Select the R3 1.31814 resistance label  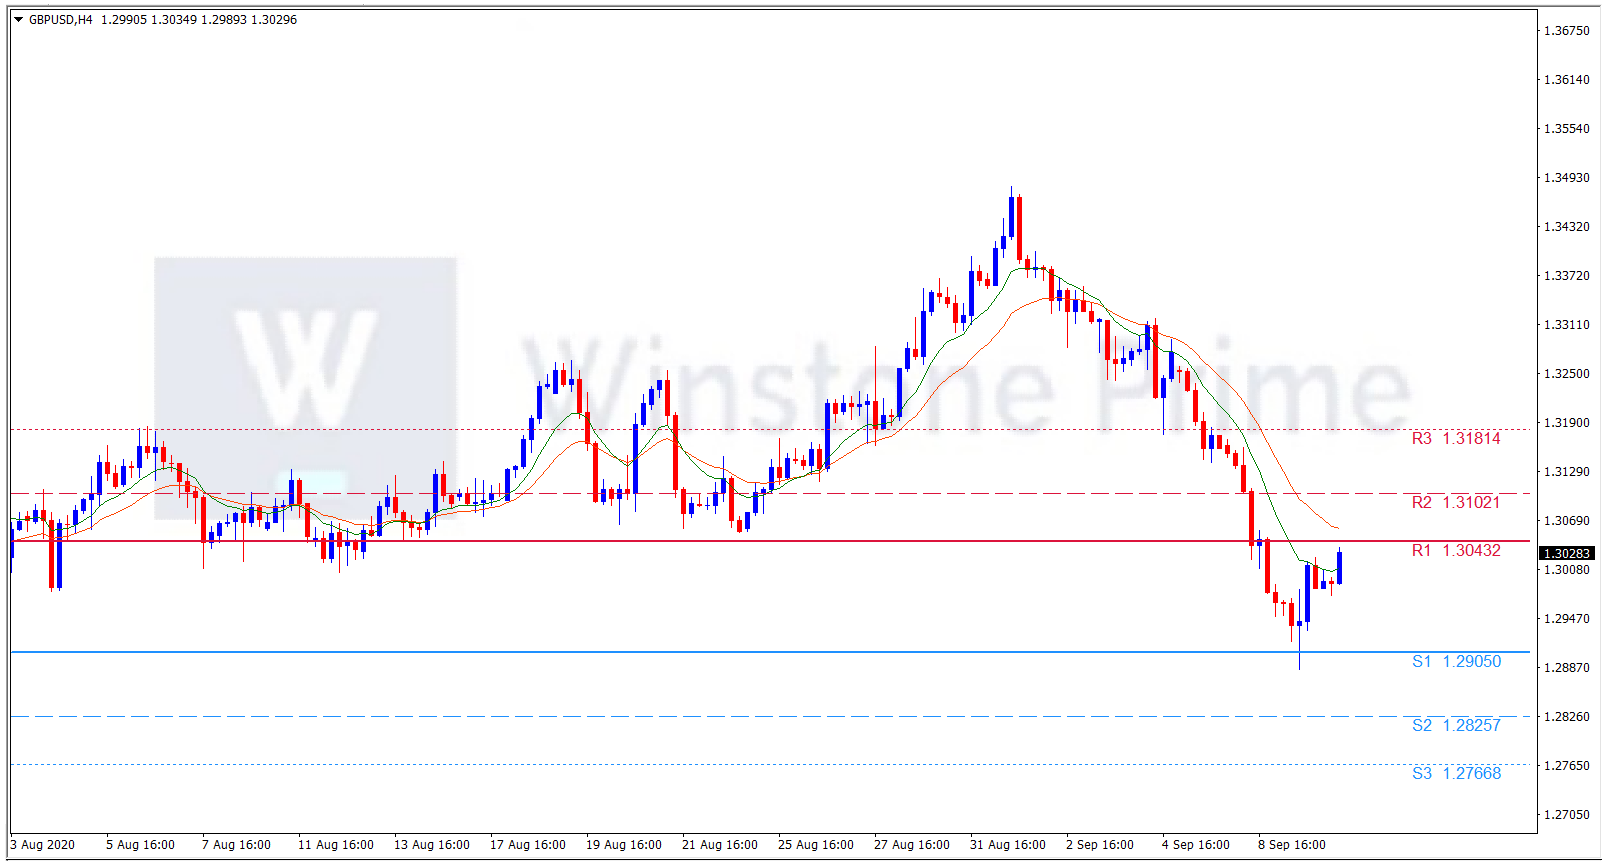click(1455, 439)
